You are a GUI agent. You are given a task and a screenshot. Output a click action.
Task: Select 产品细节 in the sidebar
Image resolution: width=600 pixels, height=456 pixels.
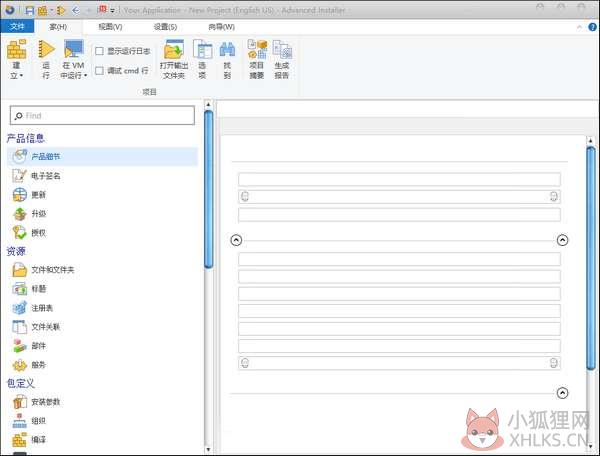(x=102, y=156)
